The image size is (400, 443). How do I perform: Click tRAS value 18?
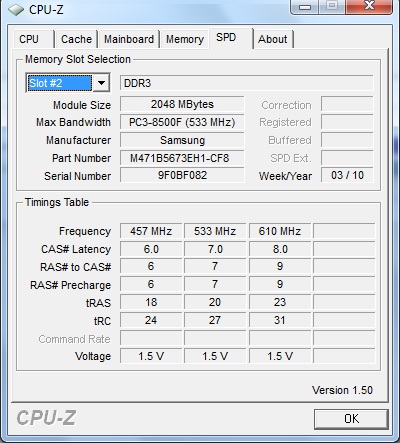[x=151, y=302]
